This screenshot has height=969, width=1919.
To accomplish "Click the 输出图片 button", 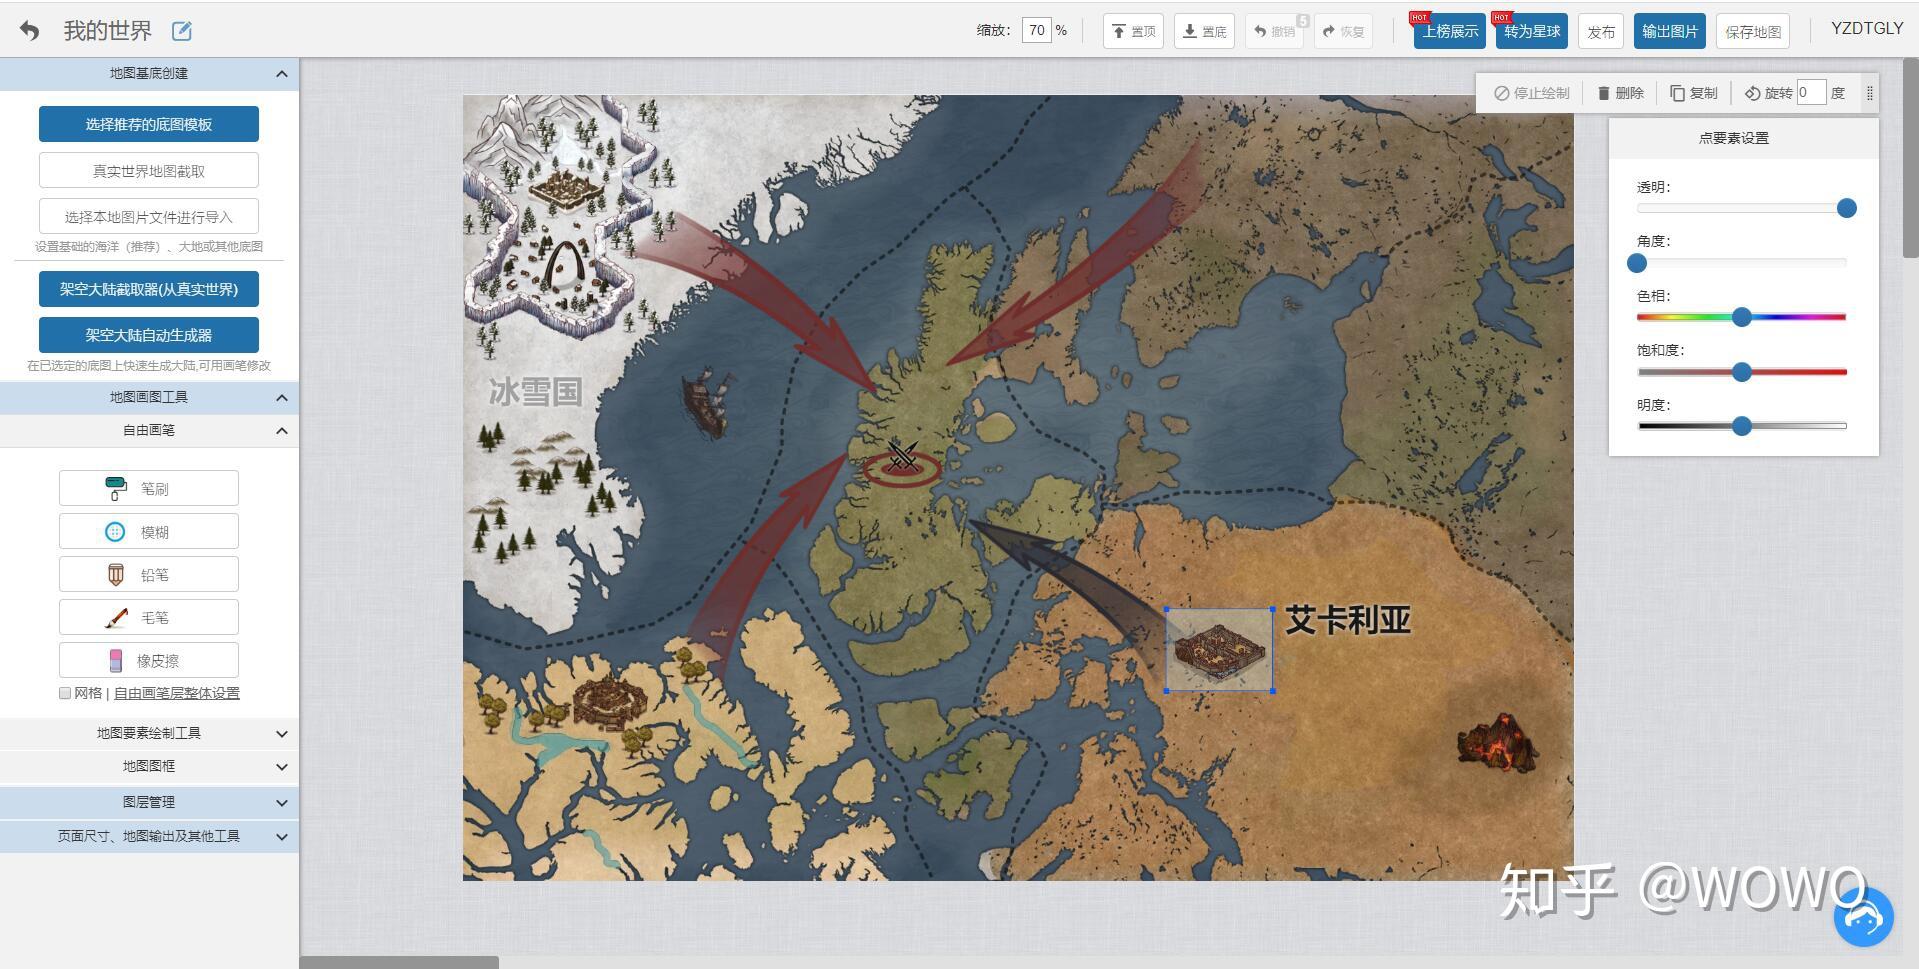I will click(1669, 31).
